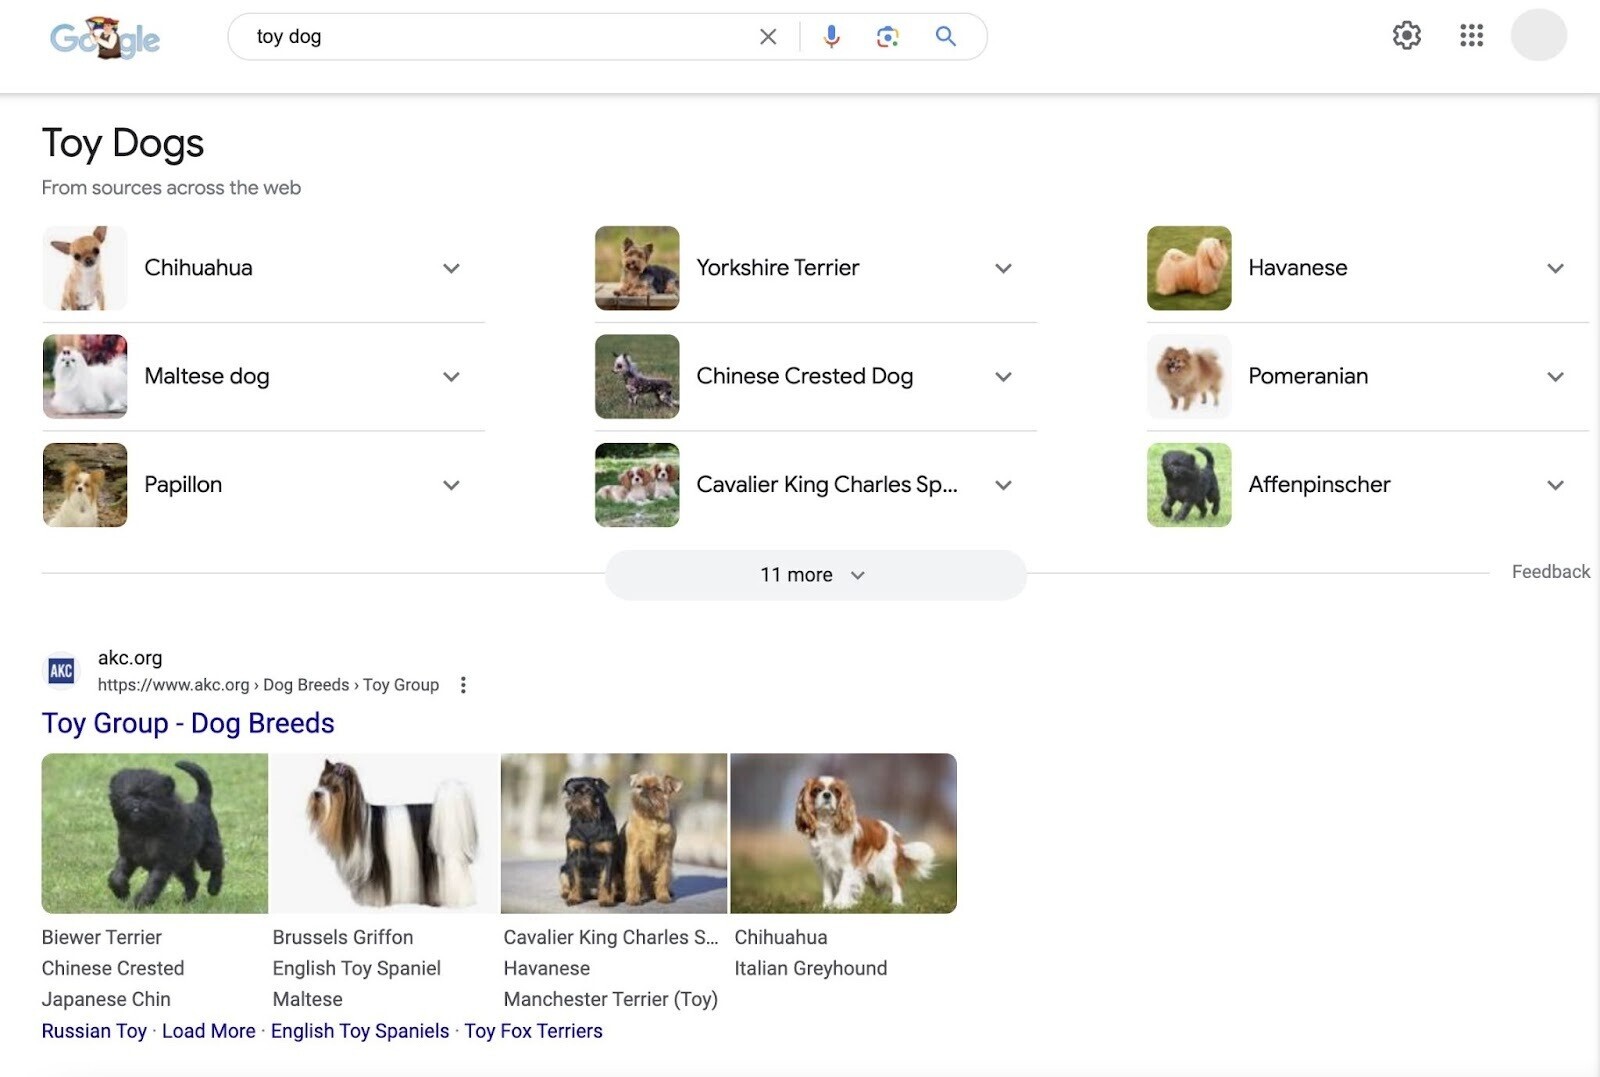Show 11 more toy dog breeds
This screenshot has height=1077, width=1600.
(x=815, y=574)
